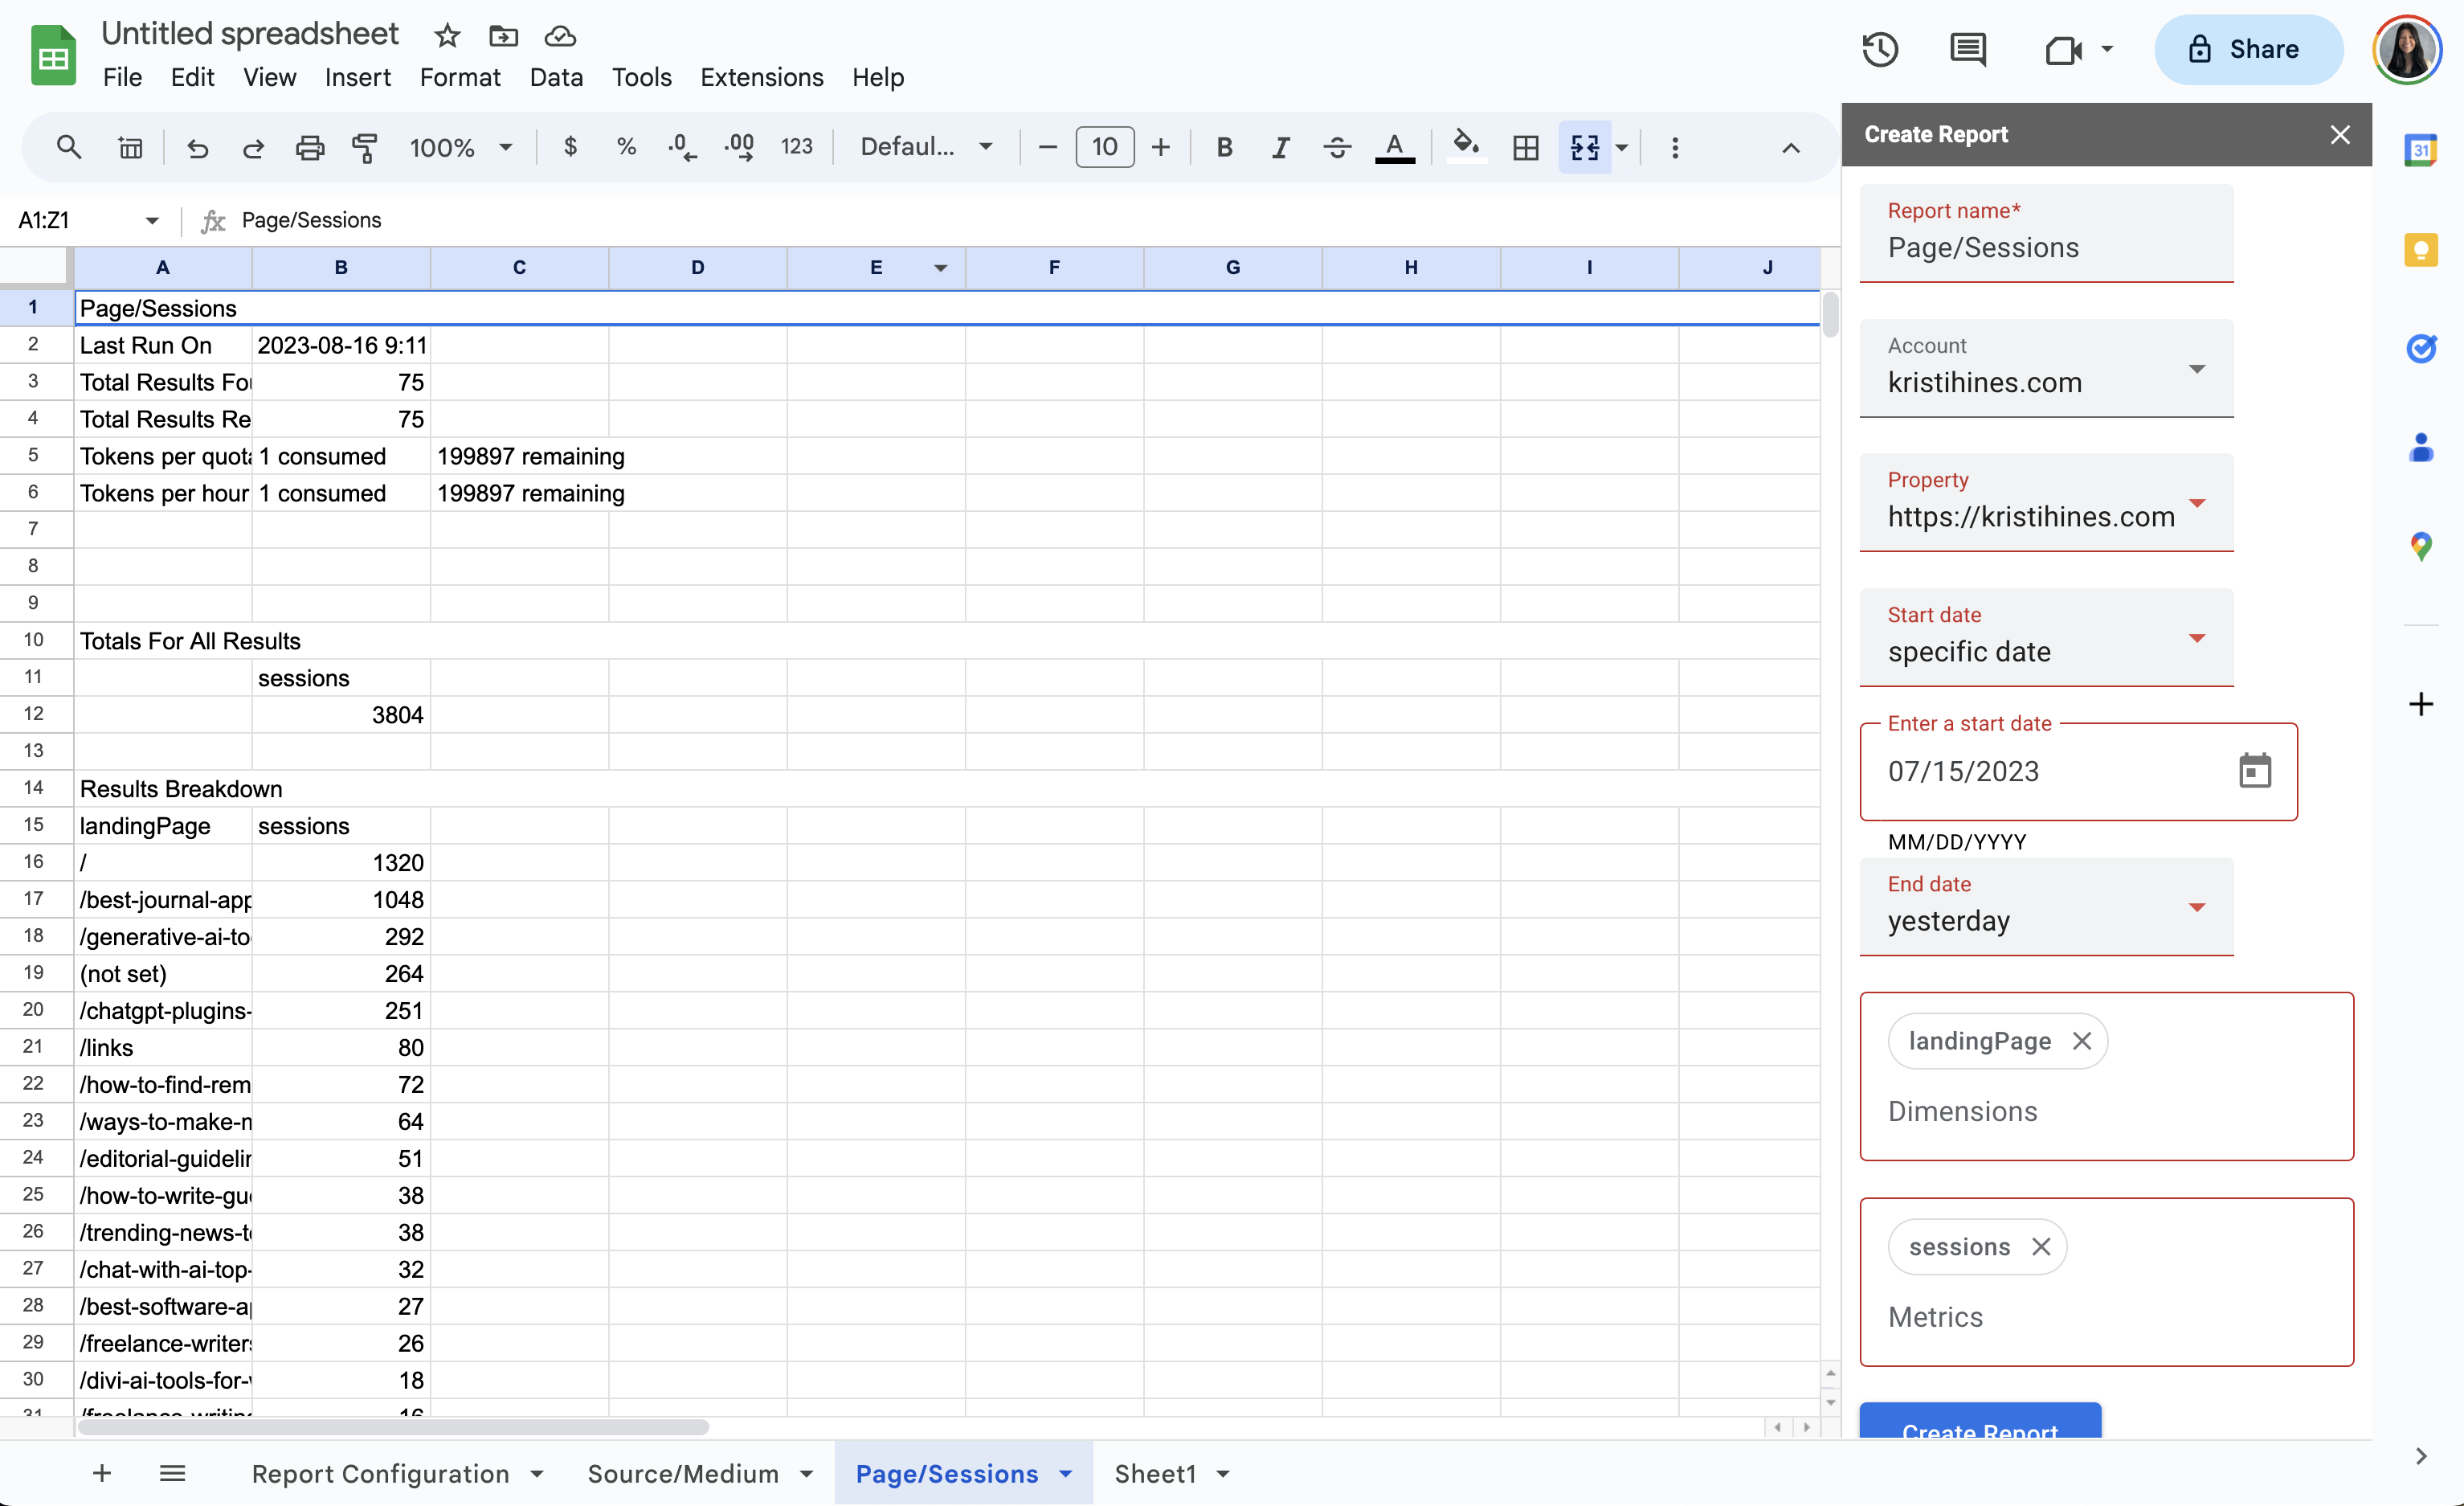Screen dimensions: 2464x1506
Task: Remove the landingPage dimension tag
Action: click(x=2082, y=1041)
